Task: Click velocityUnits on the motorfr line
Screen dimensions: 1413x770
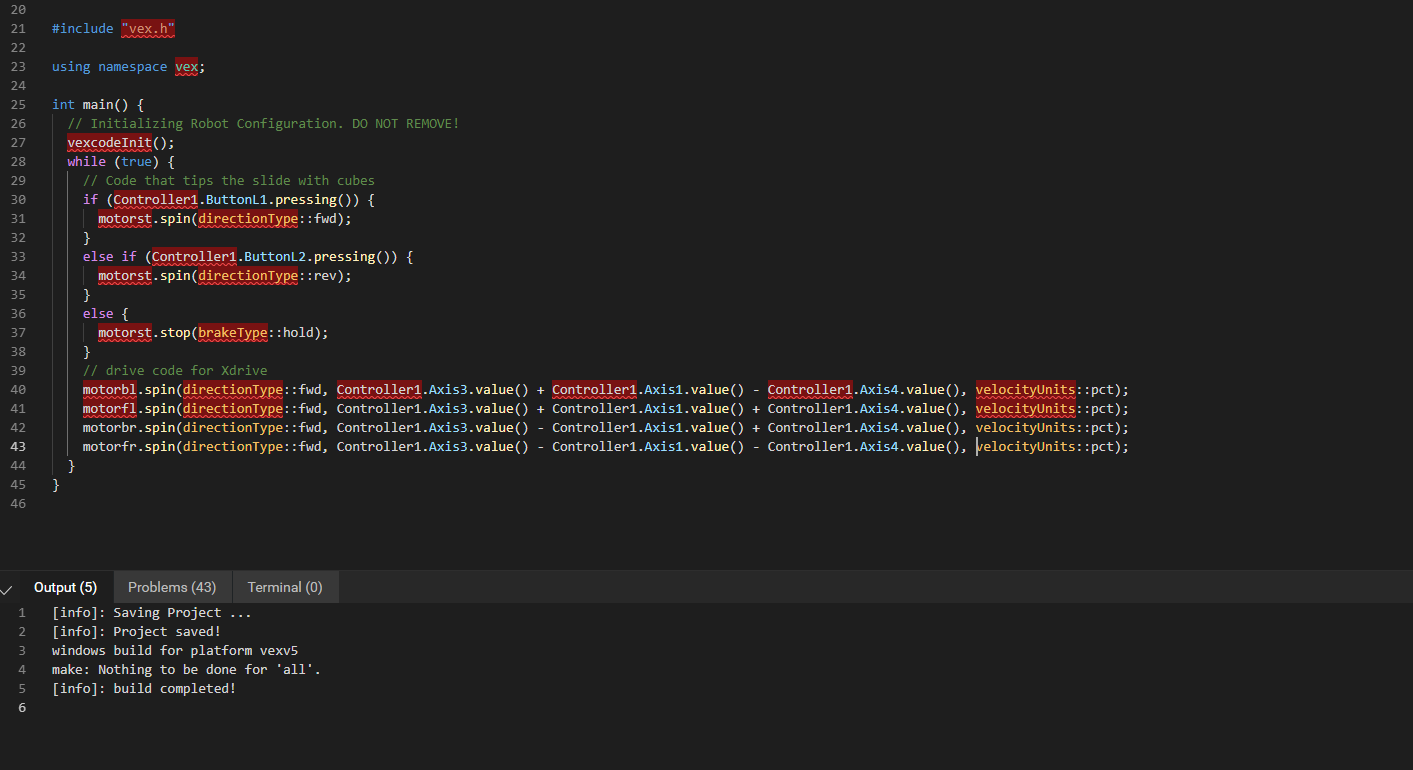Action: click(x=1025, y=447)
